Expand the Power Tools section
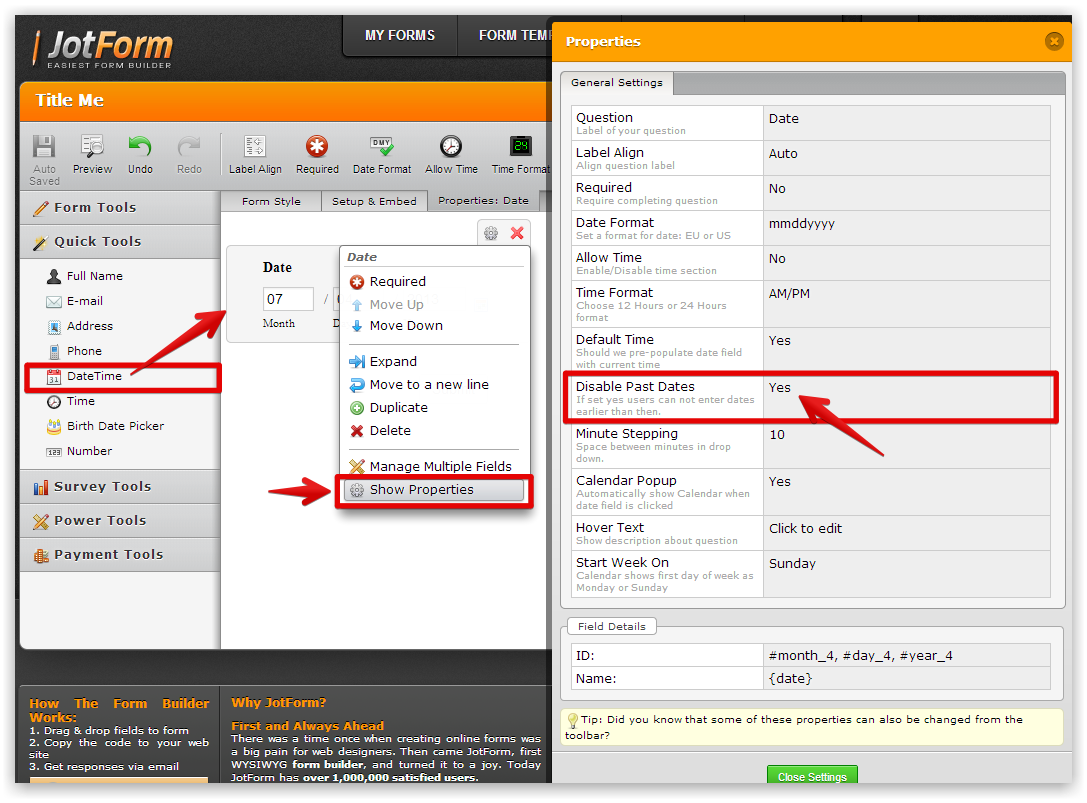Screen dimensions: 1087x803 coord(120,520)
